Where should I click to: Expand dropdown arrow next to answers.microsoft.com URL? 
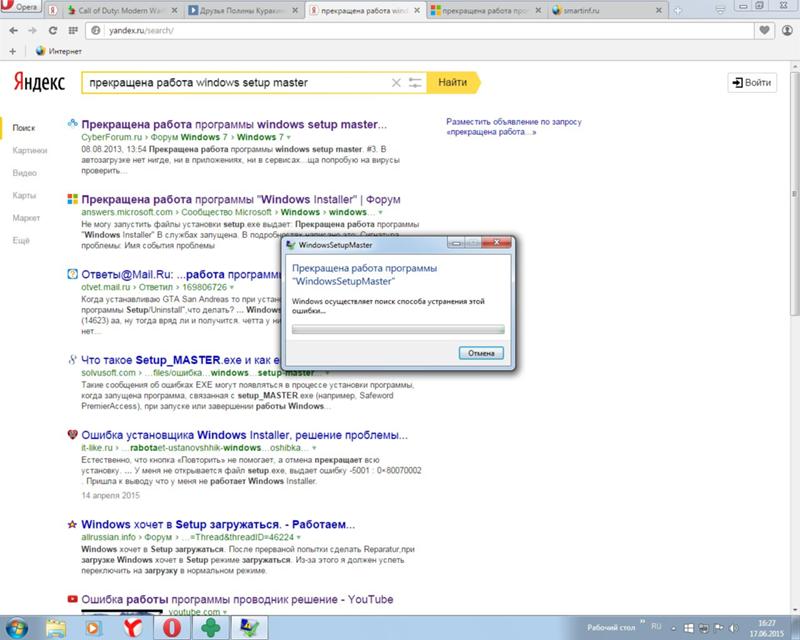pos(380,213)
